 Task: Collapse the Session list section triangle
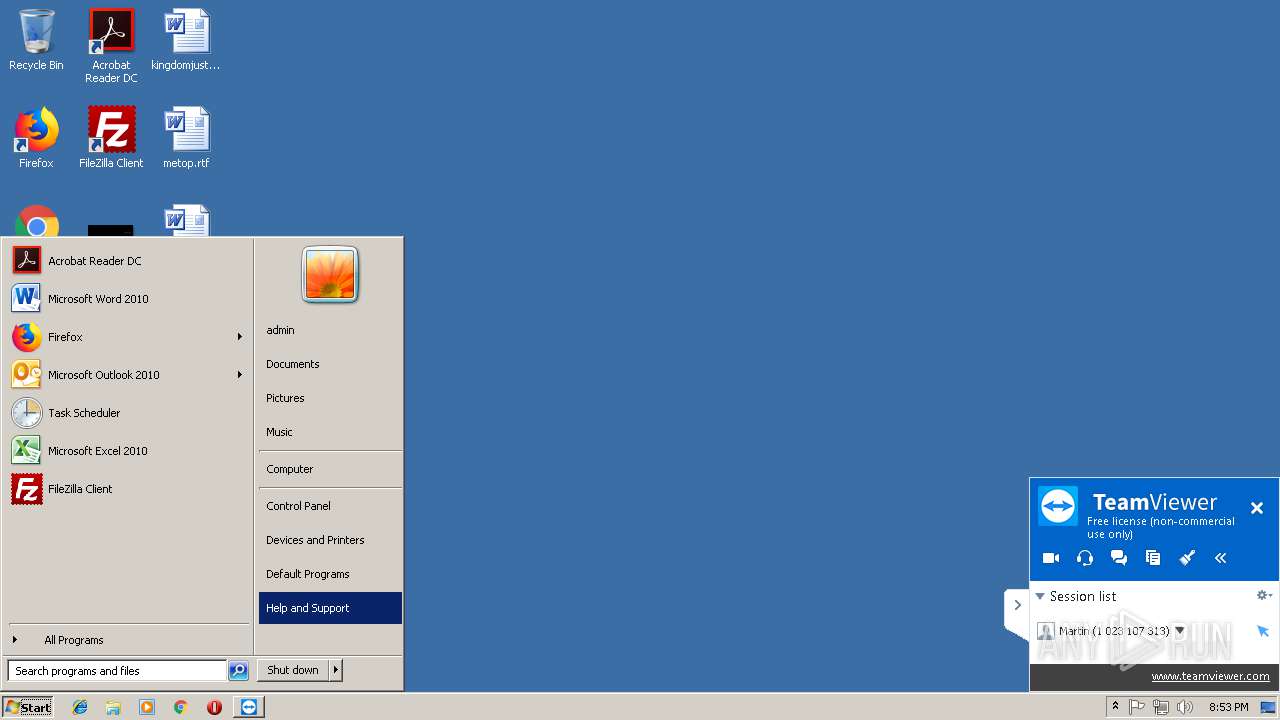[1040, 596]
